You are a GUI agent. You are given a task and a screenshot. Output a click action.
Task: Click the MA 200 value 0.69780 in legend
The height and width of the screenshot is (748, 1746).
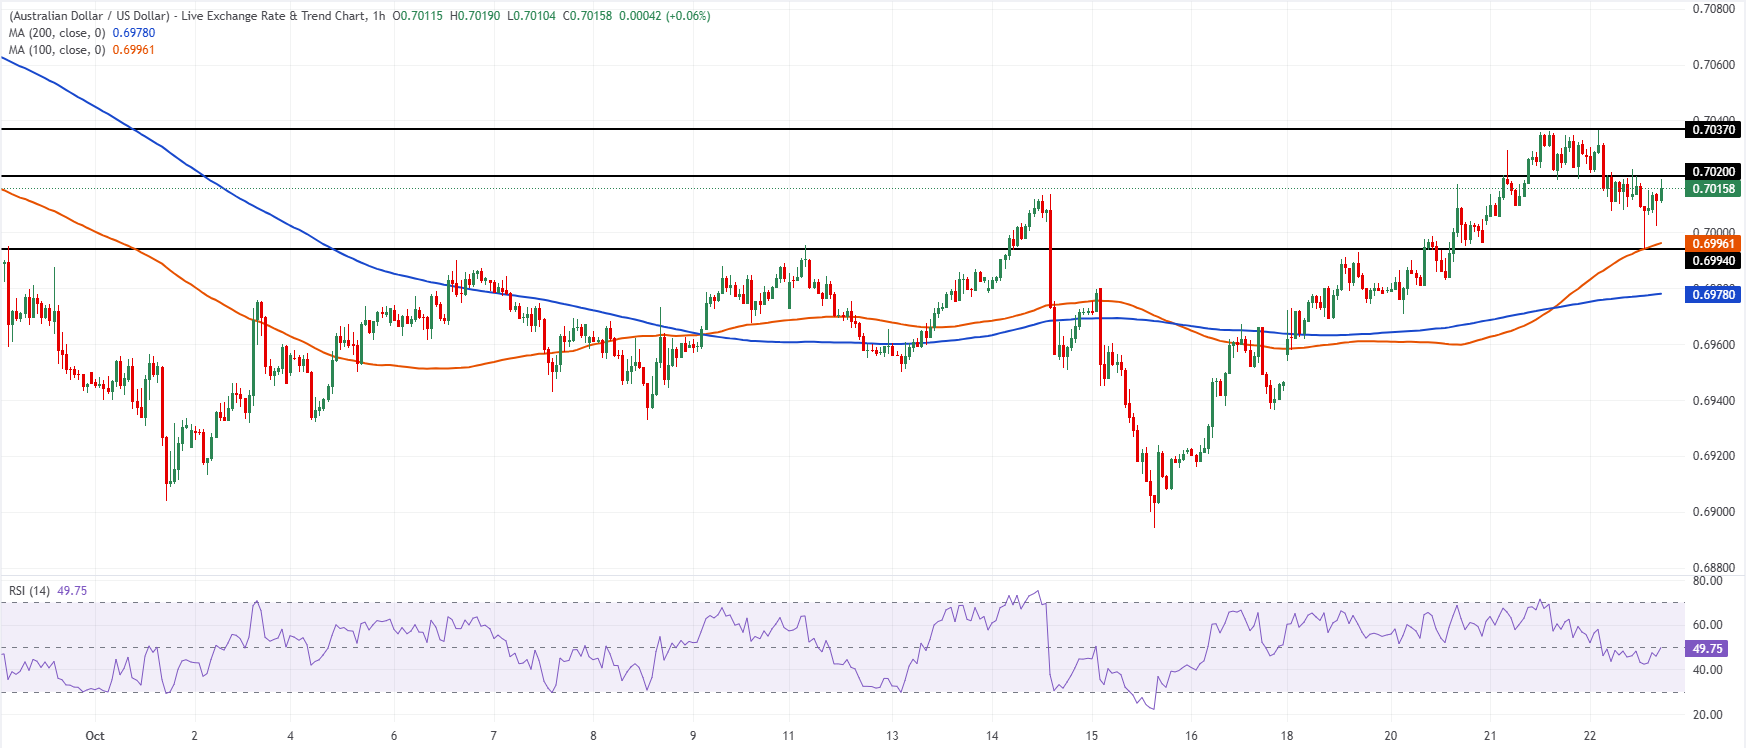click(134, 33)
